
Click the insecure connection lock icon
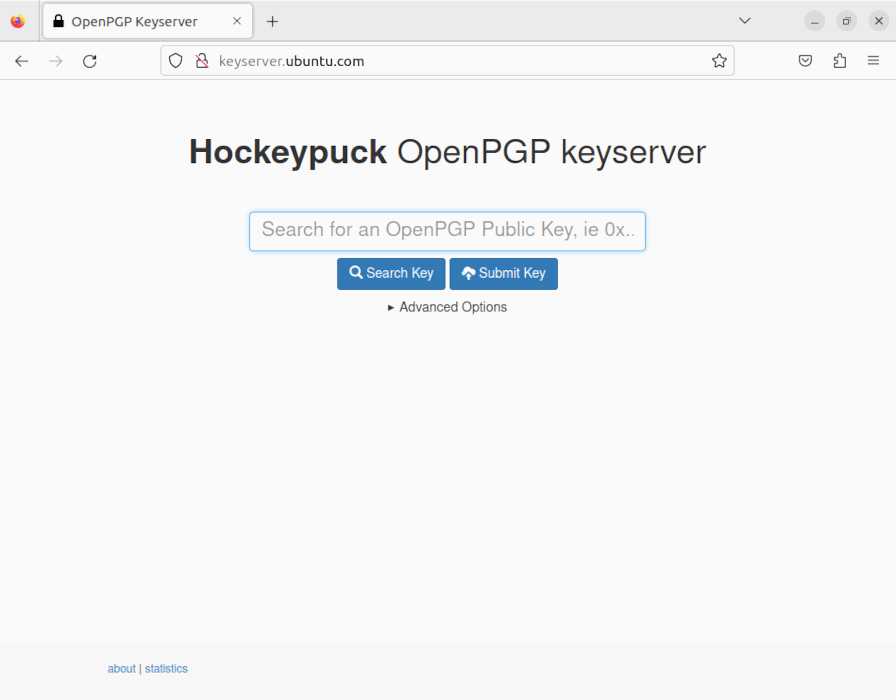(x=200, y=60)
